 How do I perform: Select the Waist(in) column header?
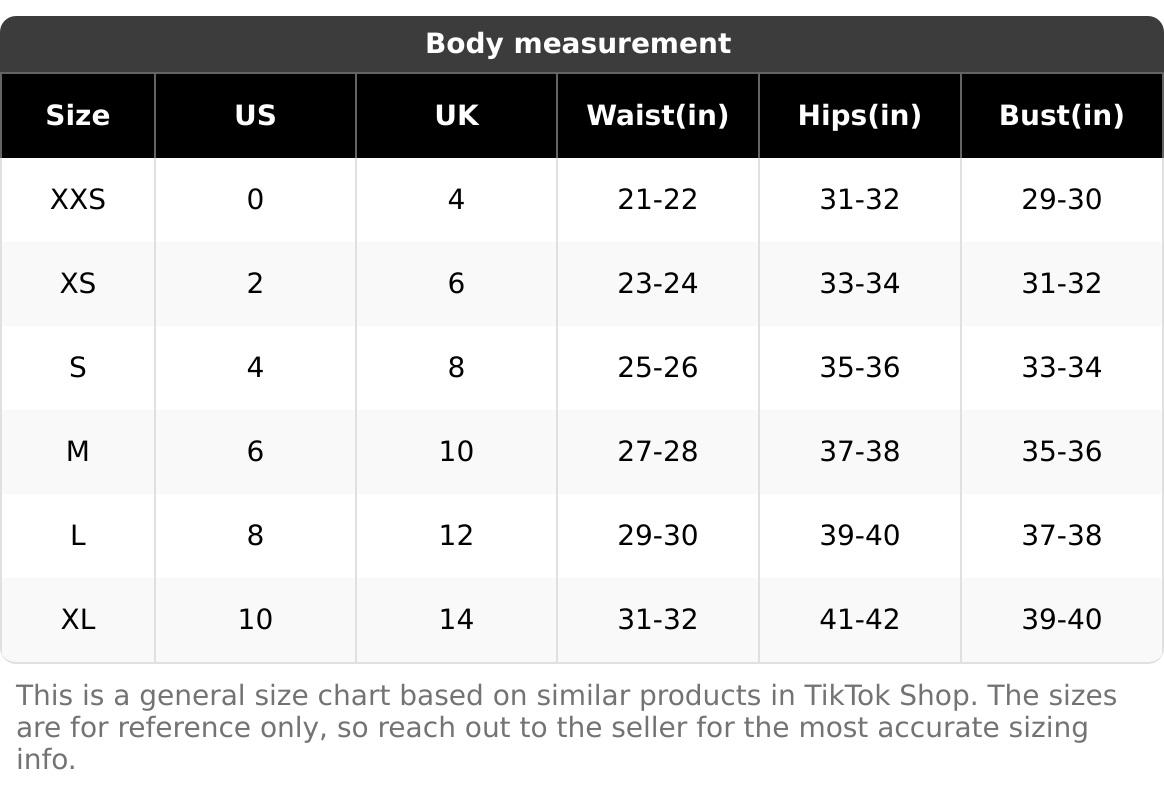point(657,116)
